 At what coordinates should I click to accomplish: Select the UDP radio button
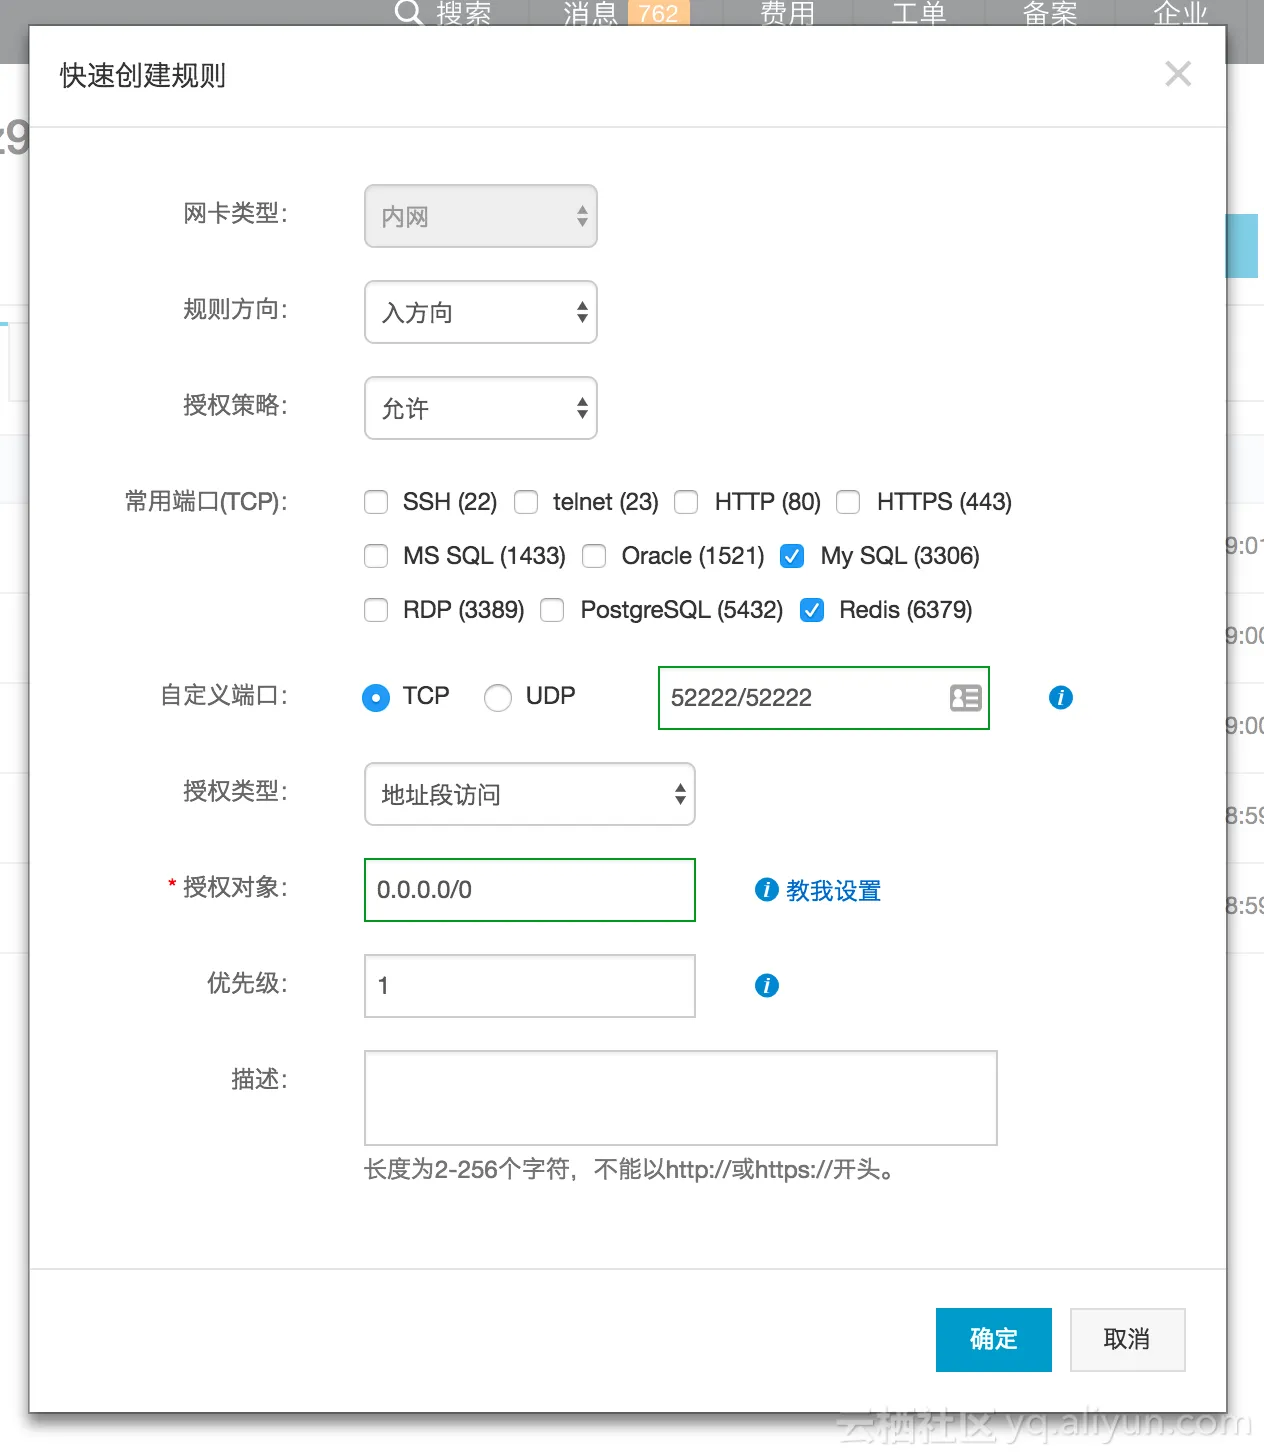click(498, 697)
